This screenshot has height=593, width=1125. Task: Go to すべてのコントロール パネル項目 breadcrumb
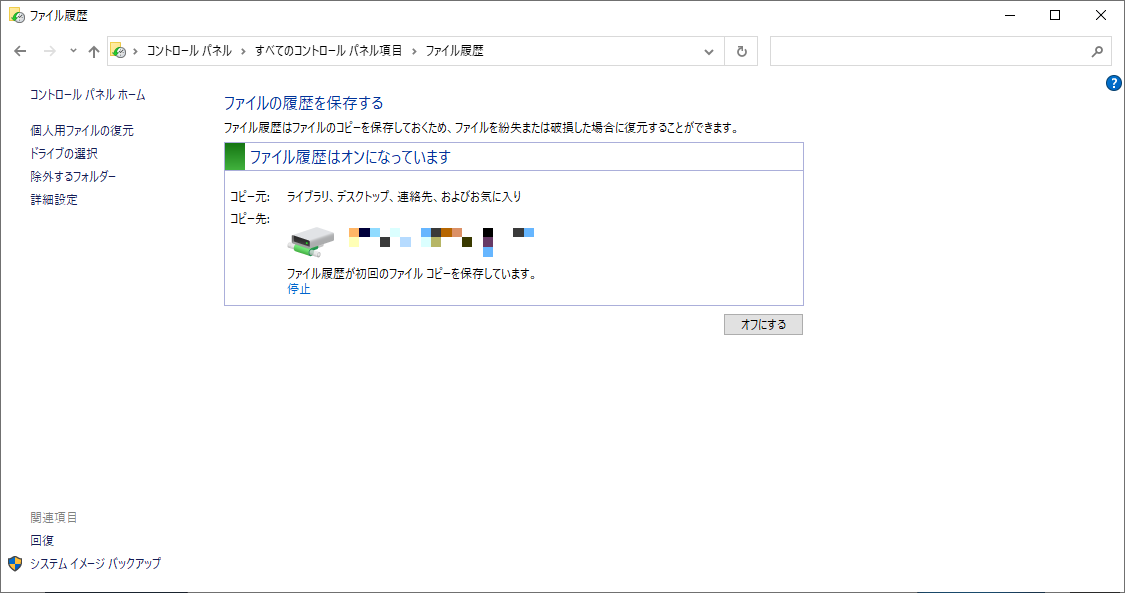[x=328, y=51]
